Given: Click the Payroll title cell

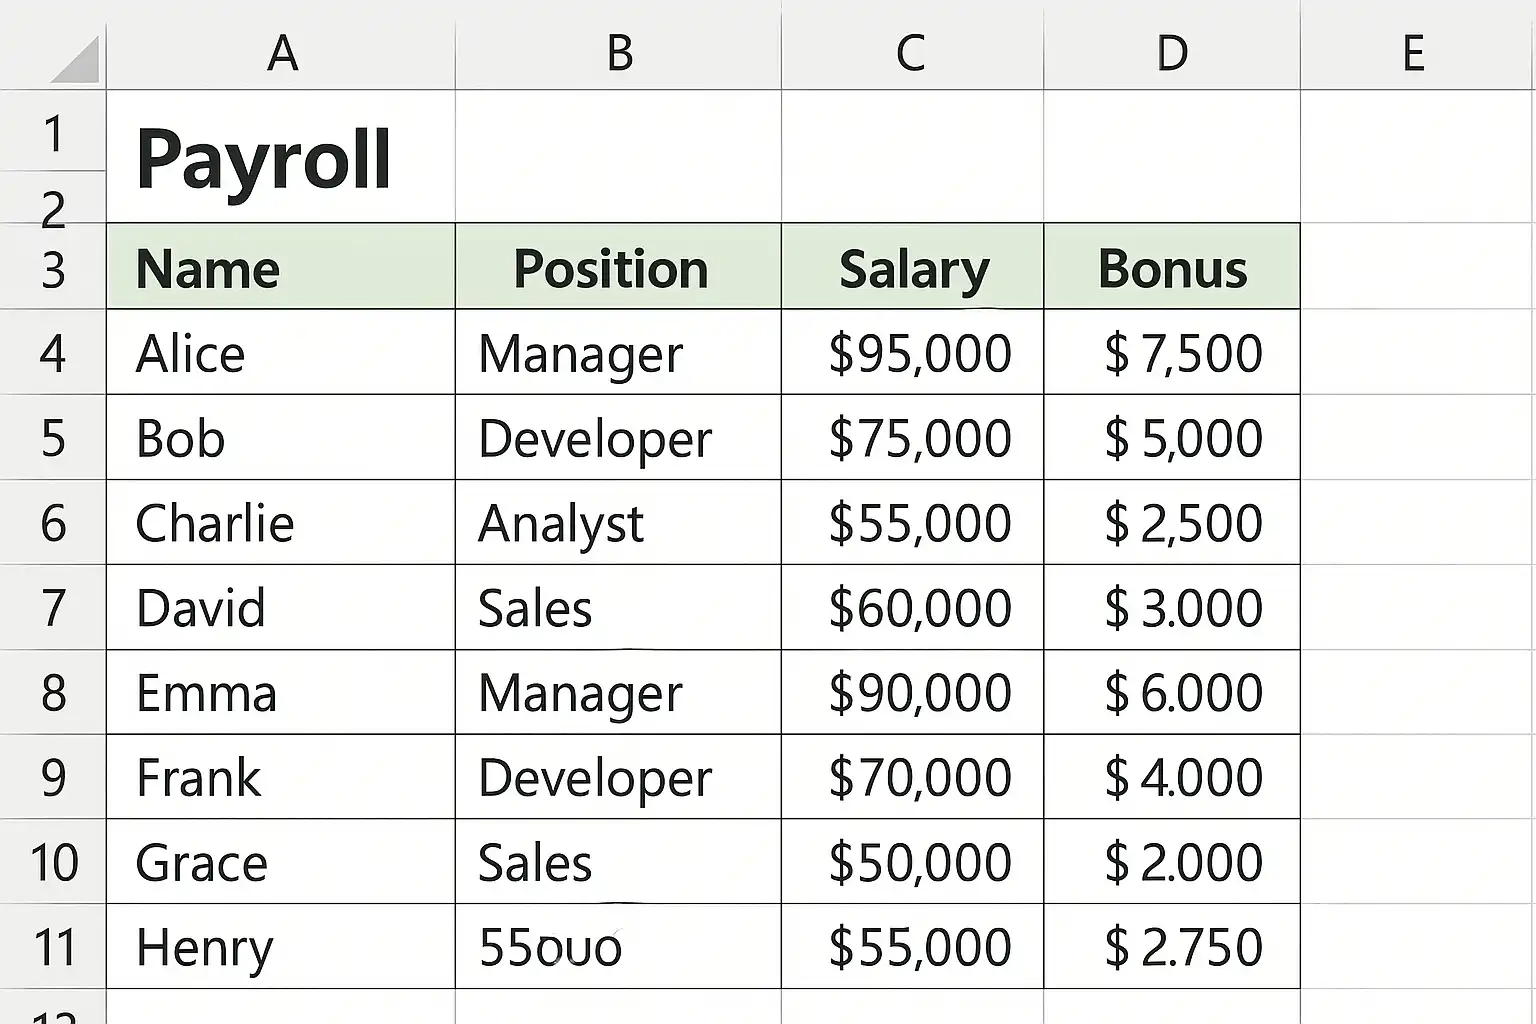Looking at the screenshot, I should [x=264, y=160].
